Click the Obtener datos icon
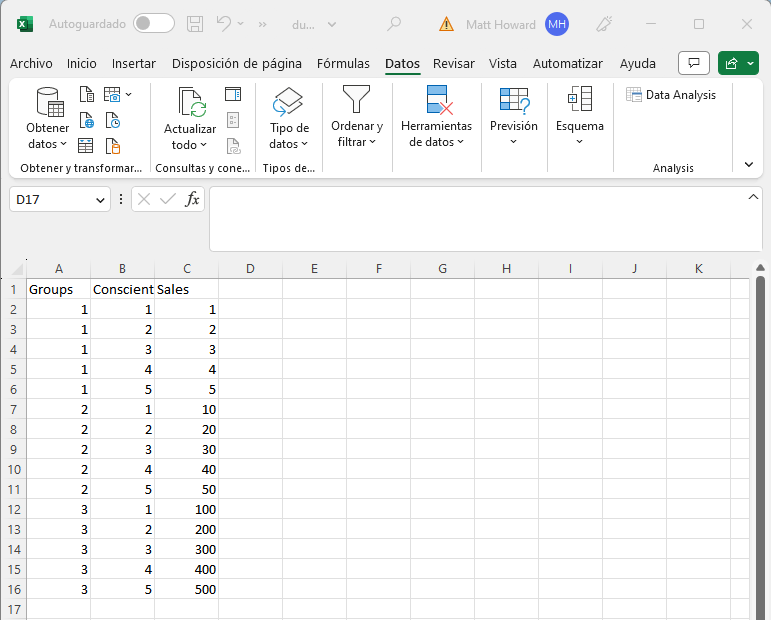Viewport: 771px width, 620px height. [x=48, y=102]
